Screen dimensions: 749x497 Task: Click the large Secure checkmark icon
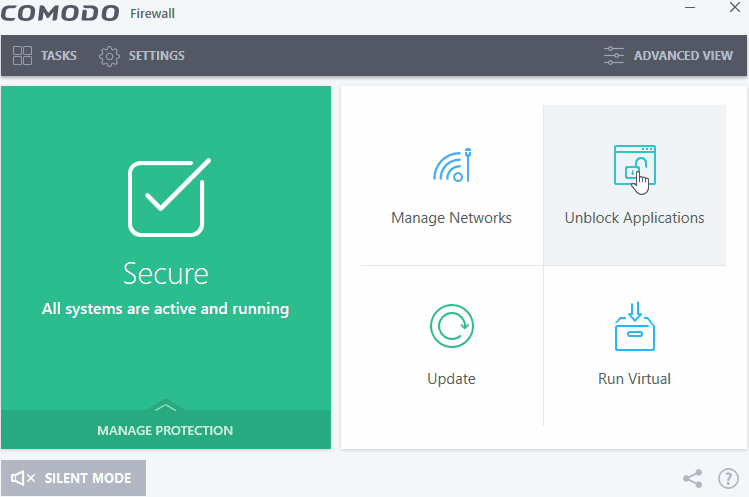point(166,195)
